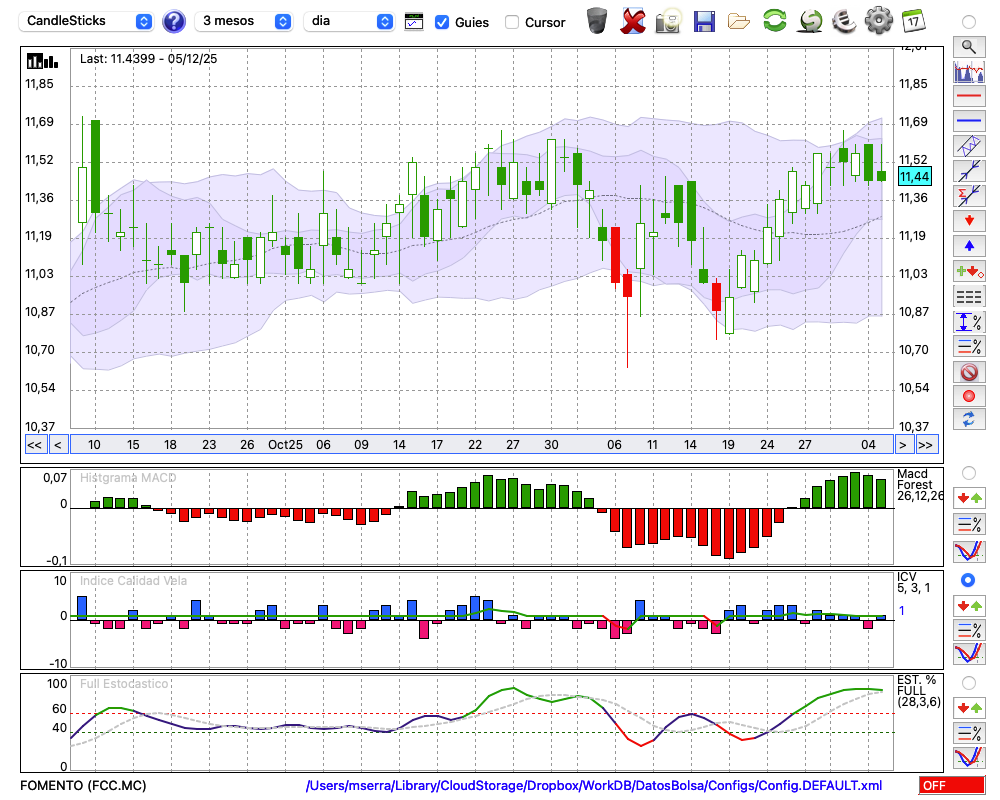Click the EST. % FULL (28,3,6) label
Screen dimensions: 1000x800
[x=918, y=691]
